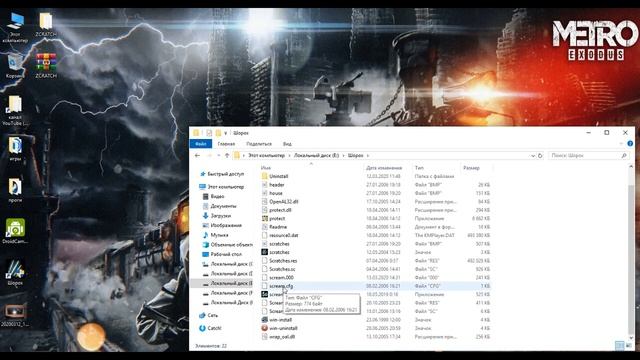The image size is (640, 360).
Task: Select the Uninstall folder icon
Action: 264,176
